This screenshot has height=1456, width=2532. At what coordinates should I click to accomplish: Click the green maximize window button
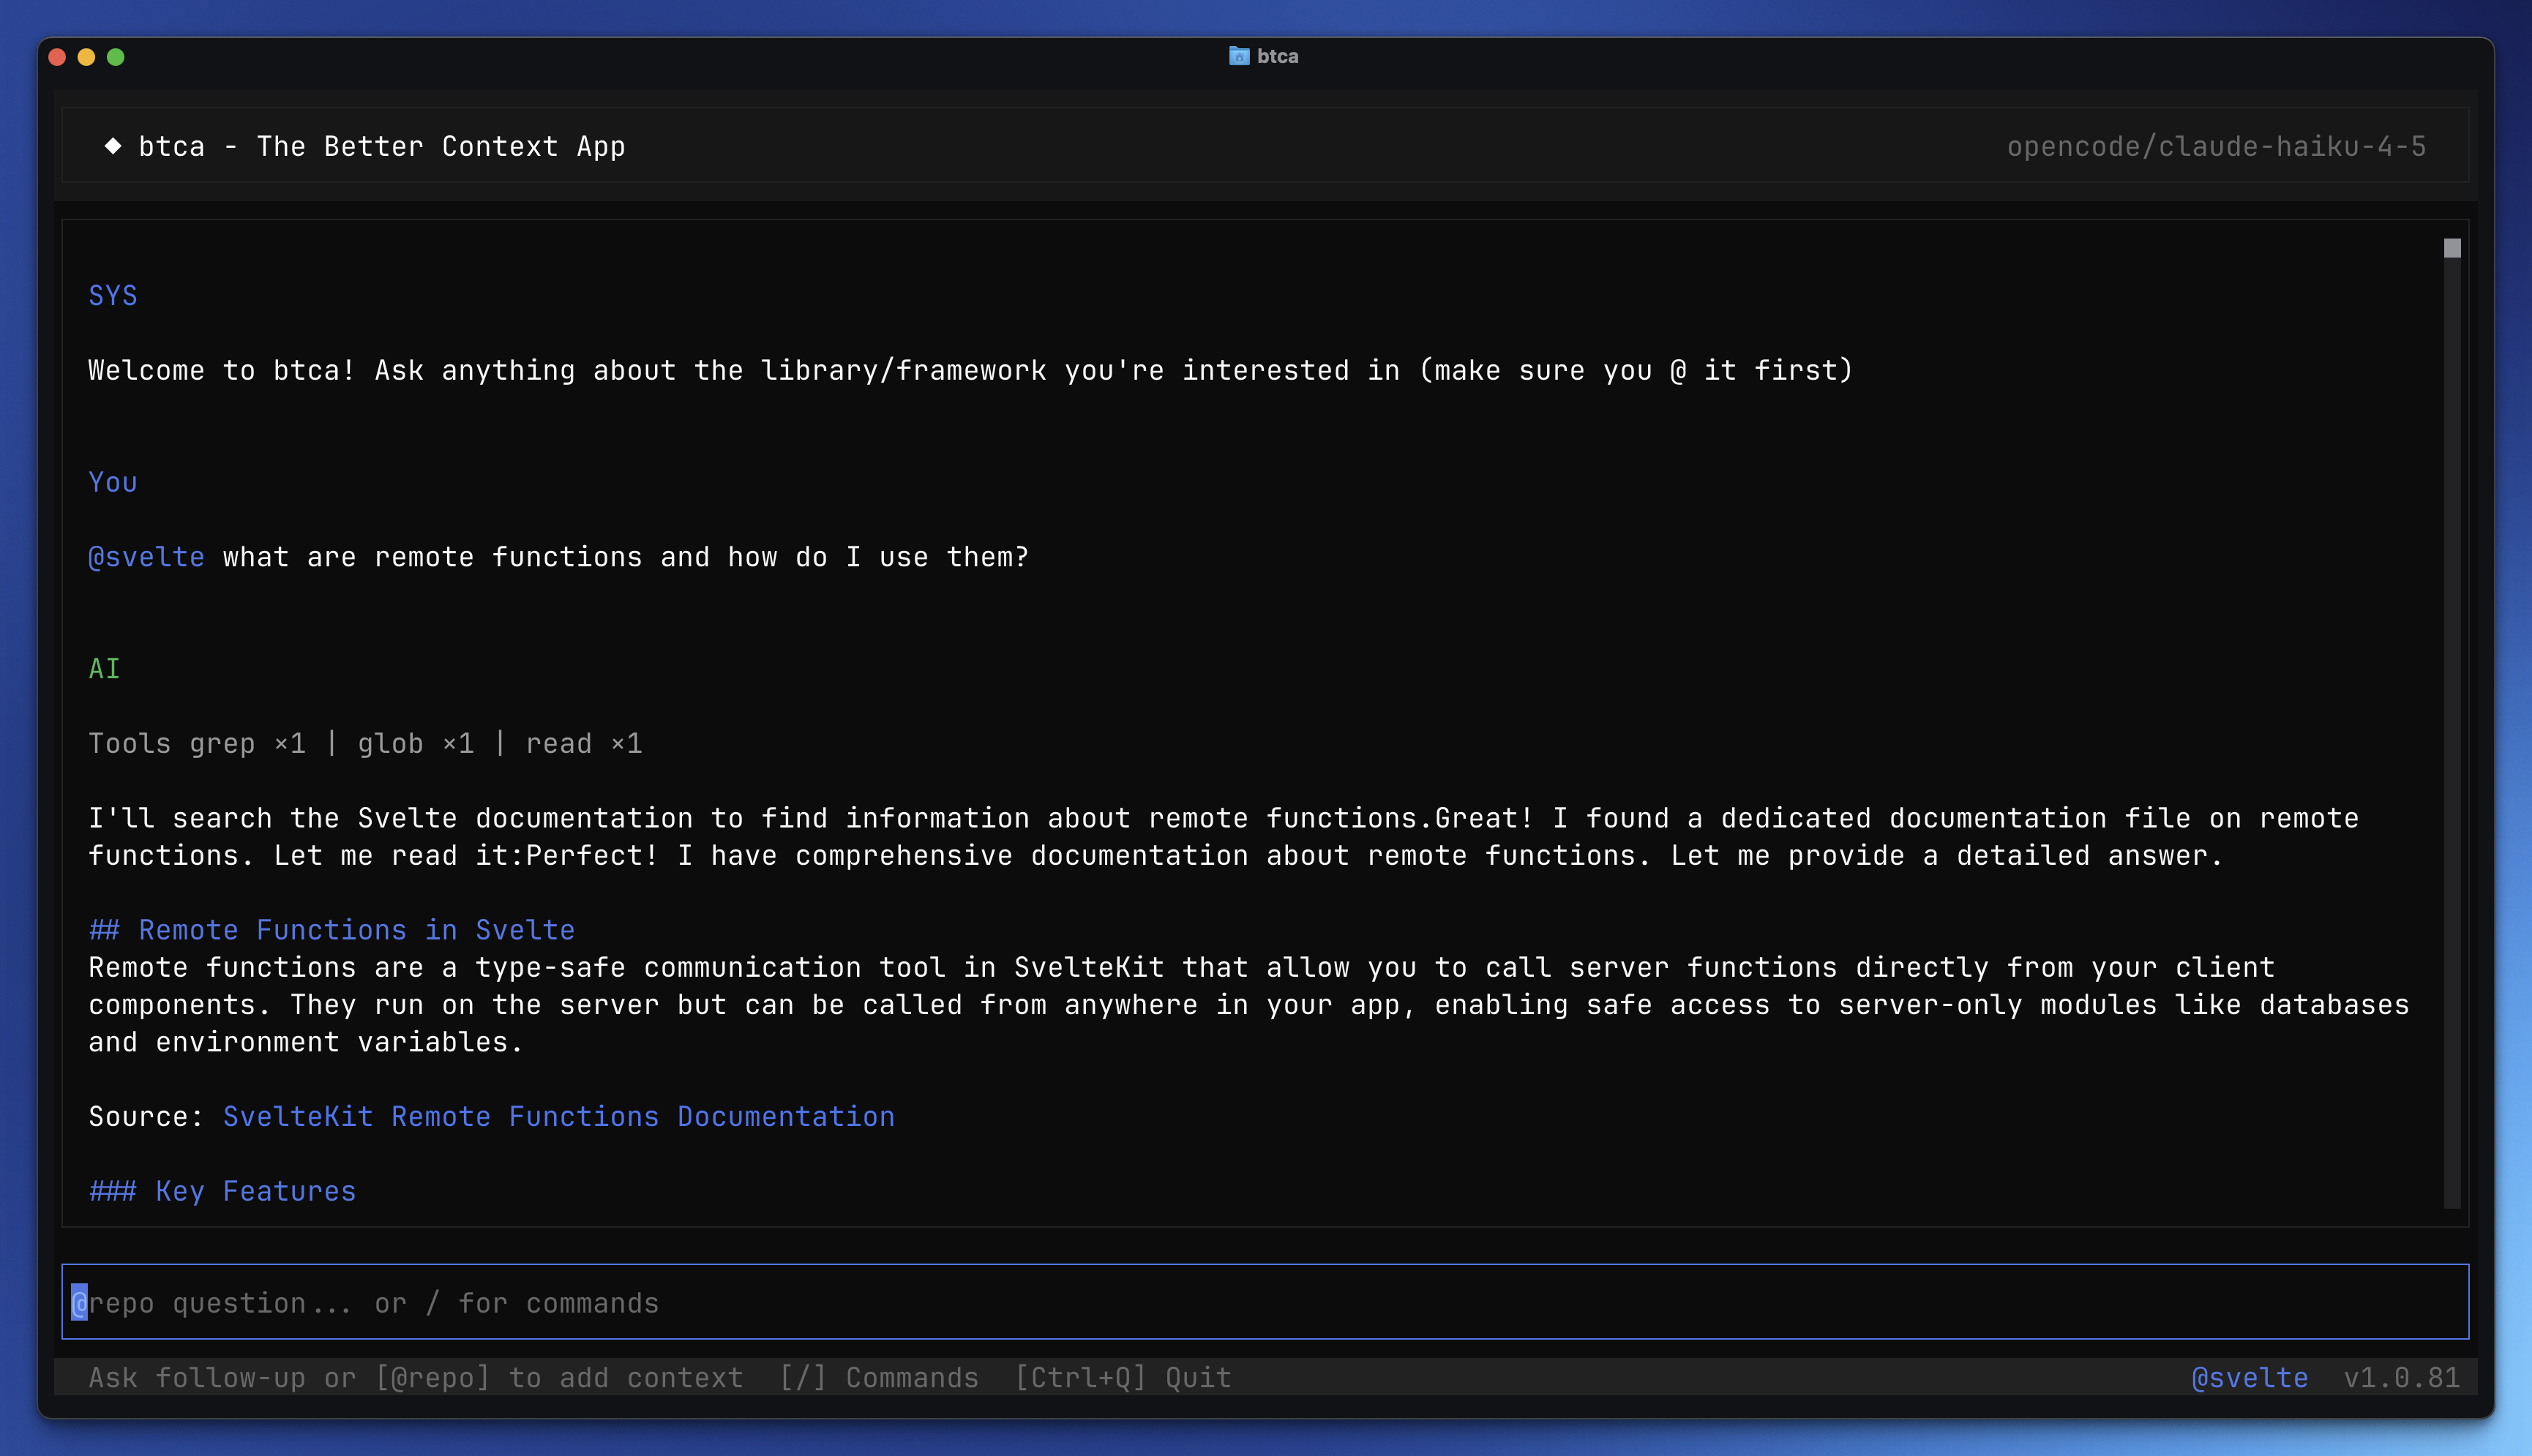point(116,57)
